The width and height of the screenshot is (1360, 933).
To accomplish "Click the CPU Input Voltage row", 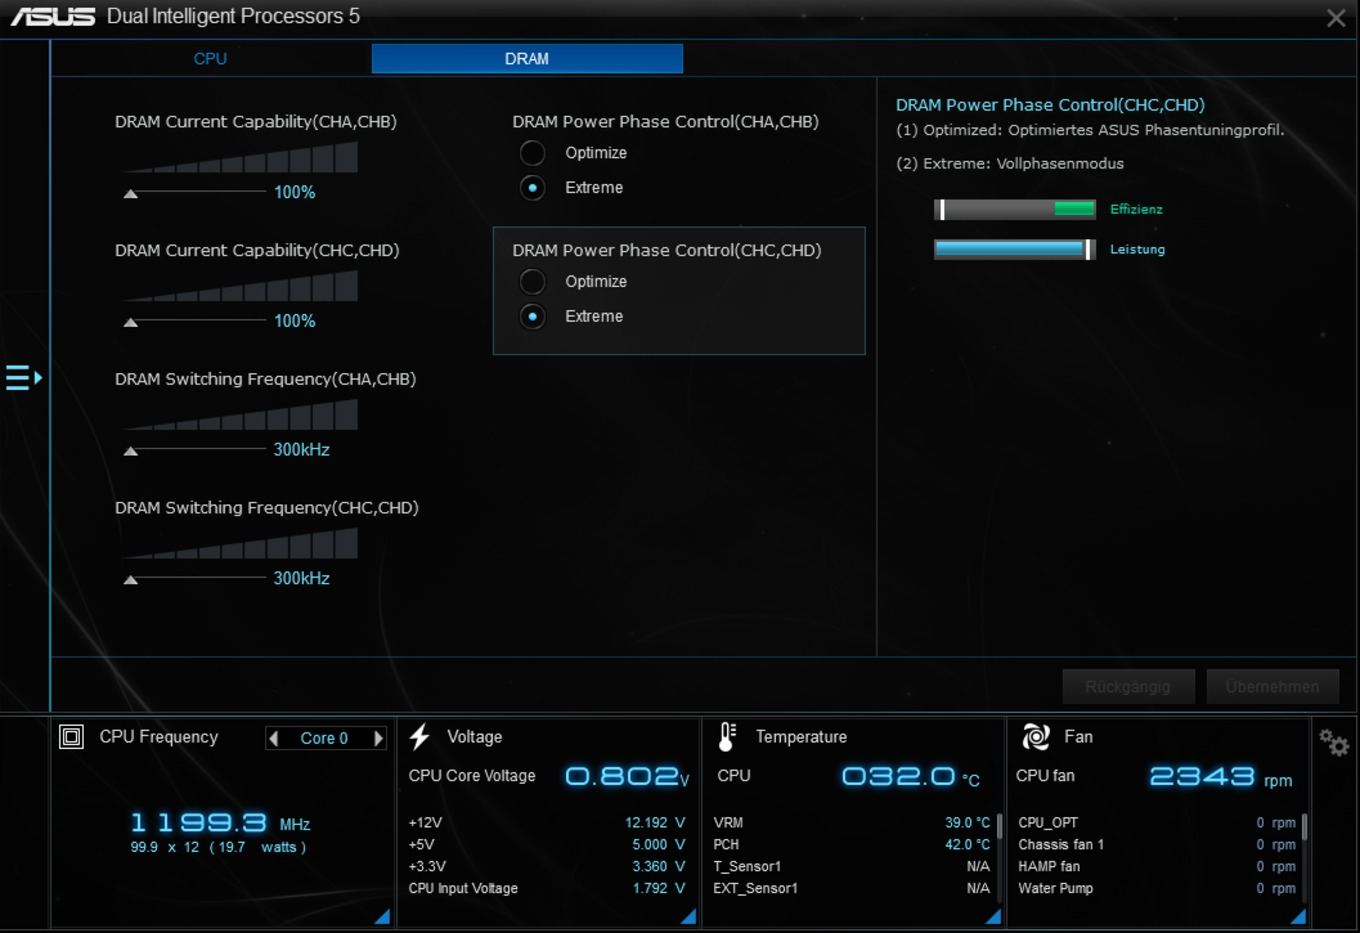I will pyautogui.click(x=547, y=889).
